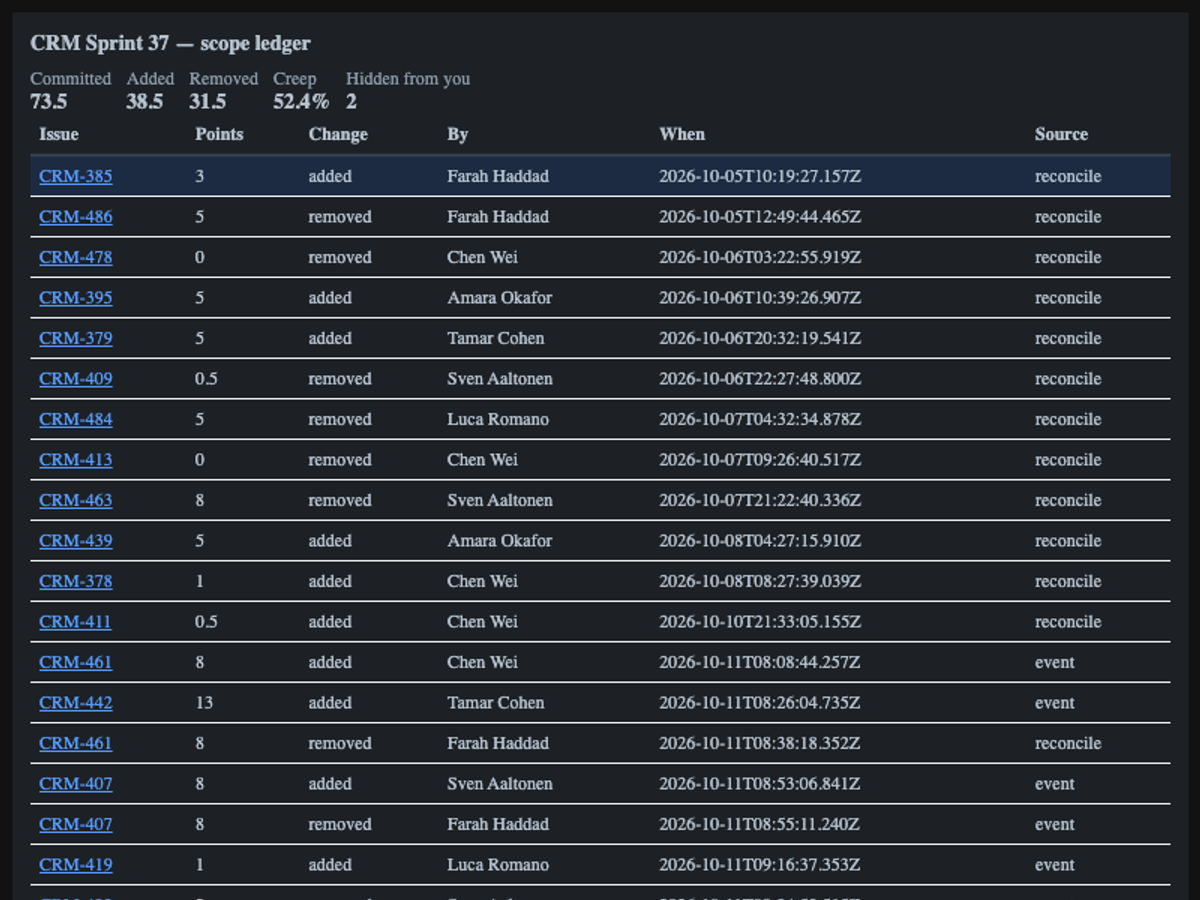Click "Luca Romano" in the CRM-484 row
This screenshot has width=1200, height=900.
click(498, 419)
